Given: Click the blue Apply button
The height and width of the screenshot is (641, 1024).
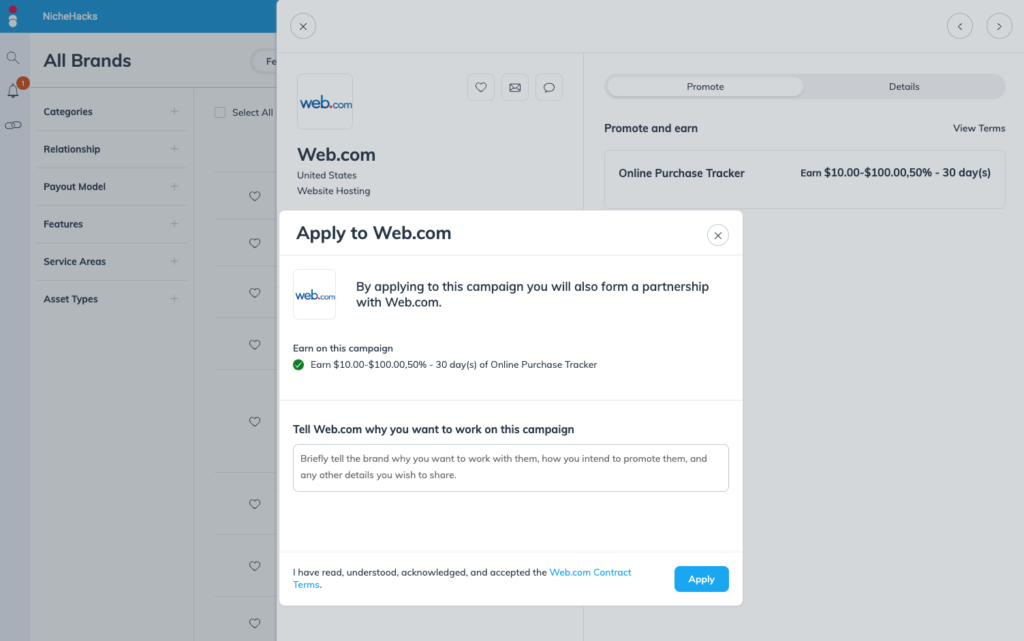Looking at the screenshot, I should click(701, 579).
